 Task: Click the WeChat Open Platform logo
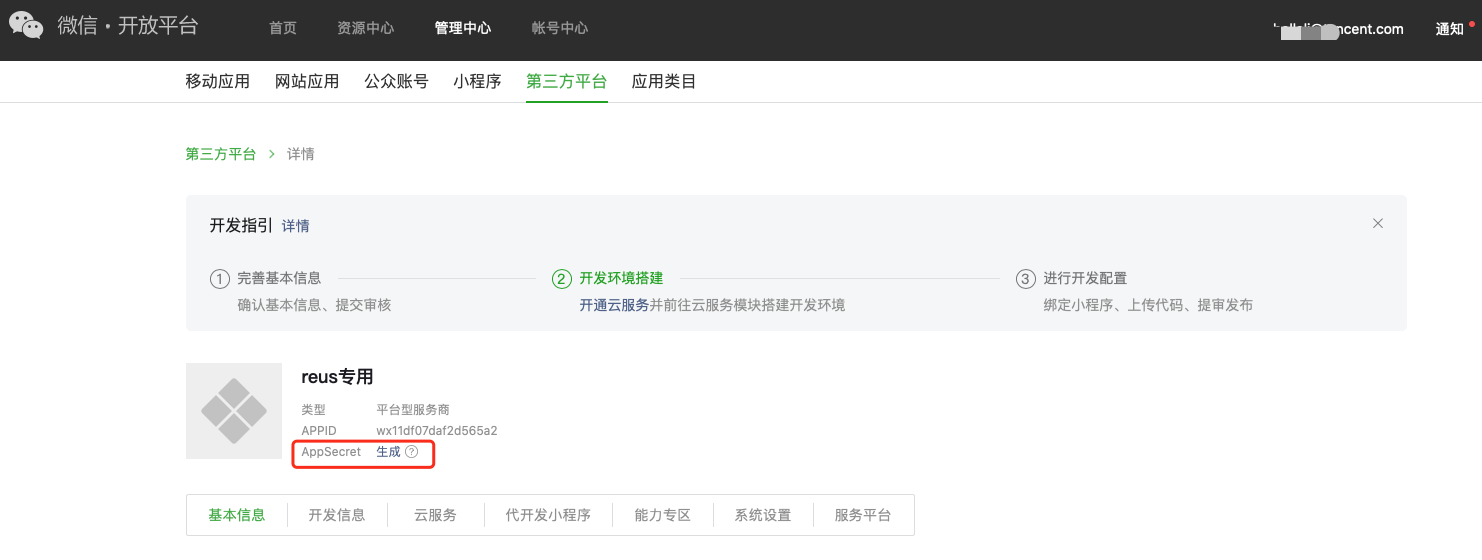[x=104, y=26]
